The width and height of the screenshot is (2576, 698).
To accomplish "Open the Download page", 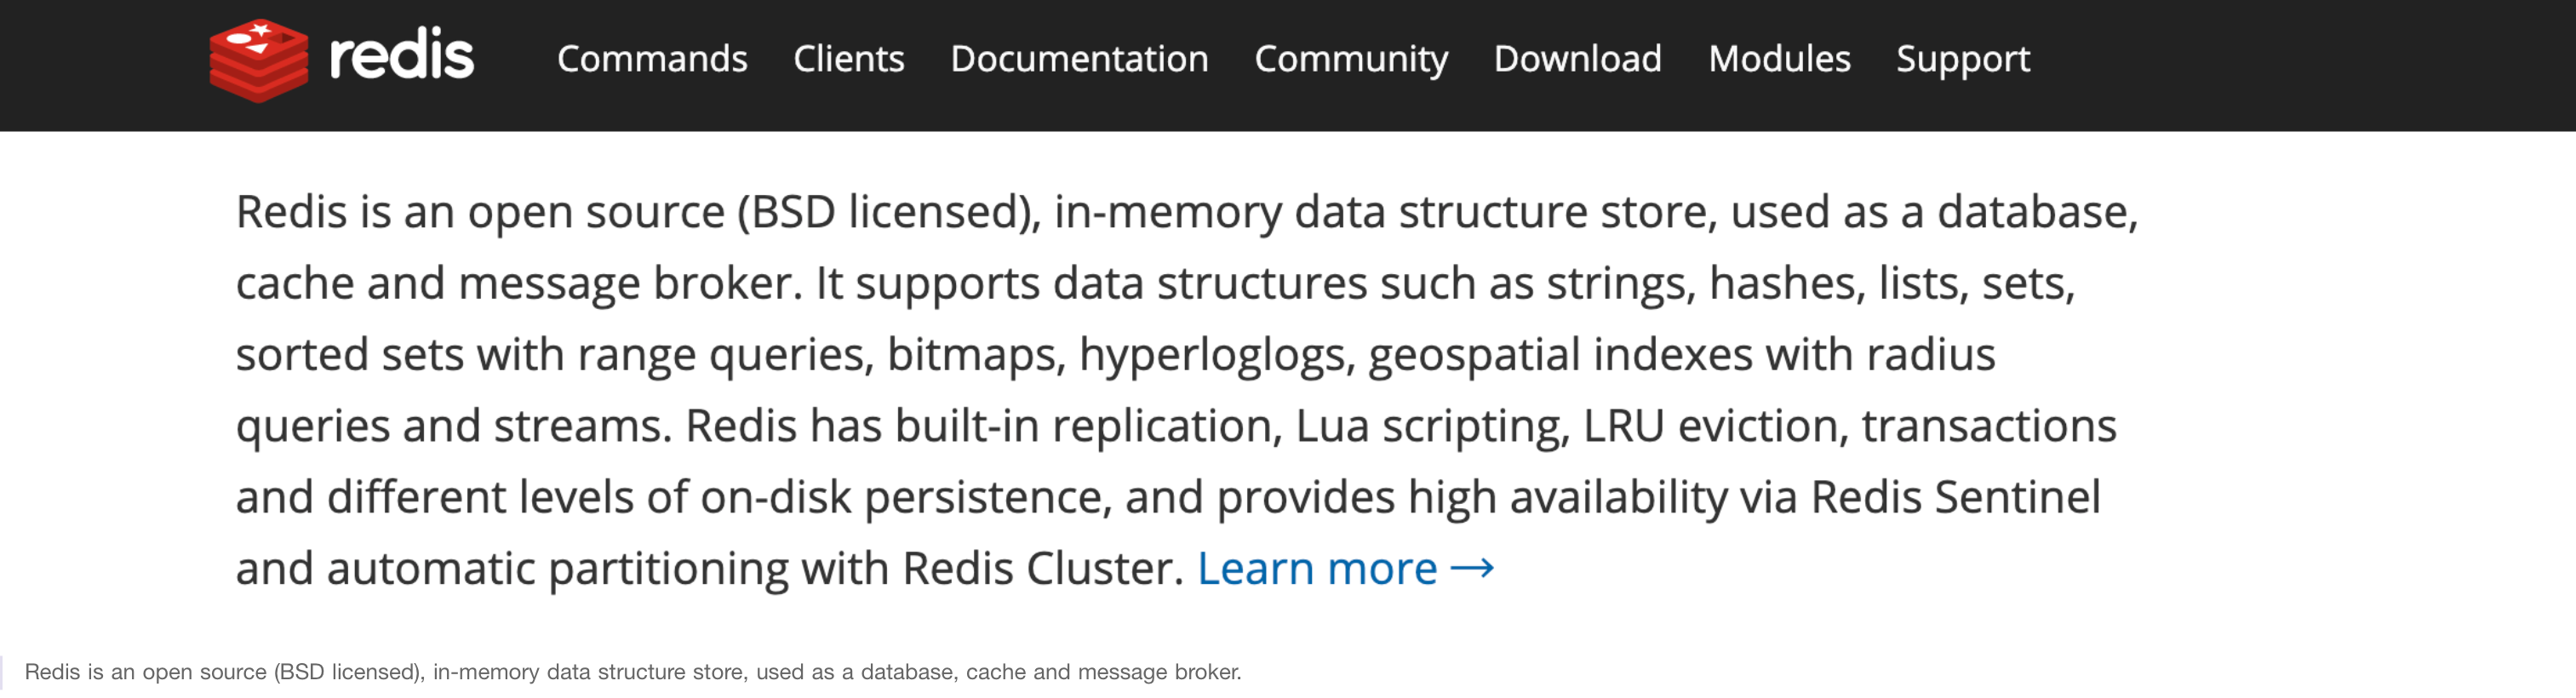I will (x=1577, y=58).
